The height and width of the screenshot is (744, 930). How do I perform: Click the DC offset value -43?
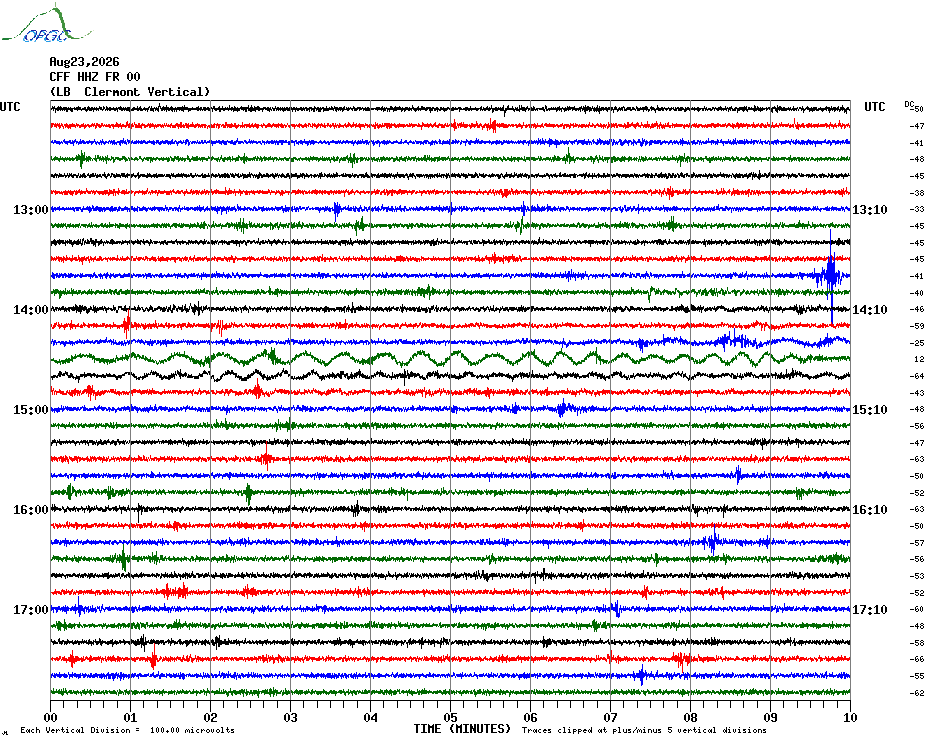(x=917, y=393)
